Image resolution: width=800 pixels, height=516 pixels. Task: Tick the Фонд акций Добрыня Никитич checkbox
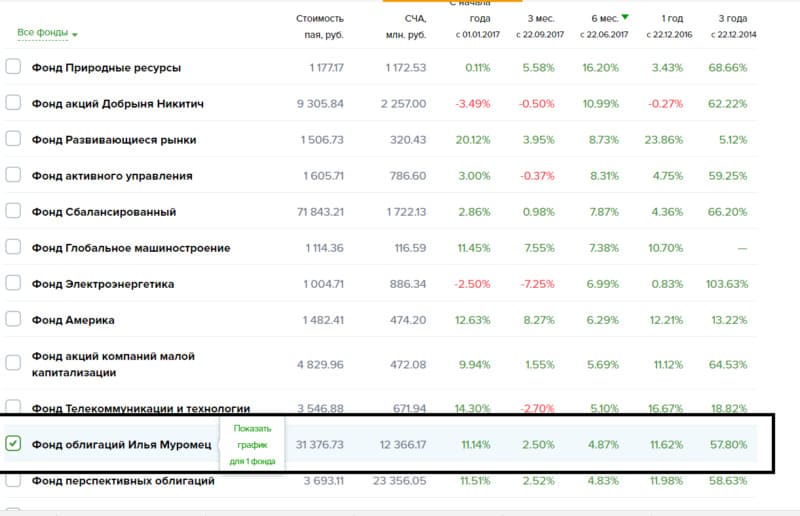tap(13, 103)
